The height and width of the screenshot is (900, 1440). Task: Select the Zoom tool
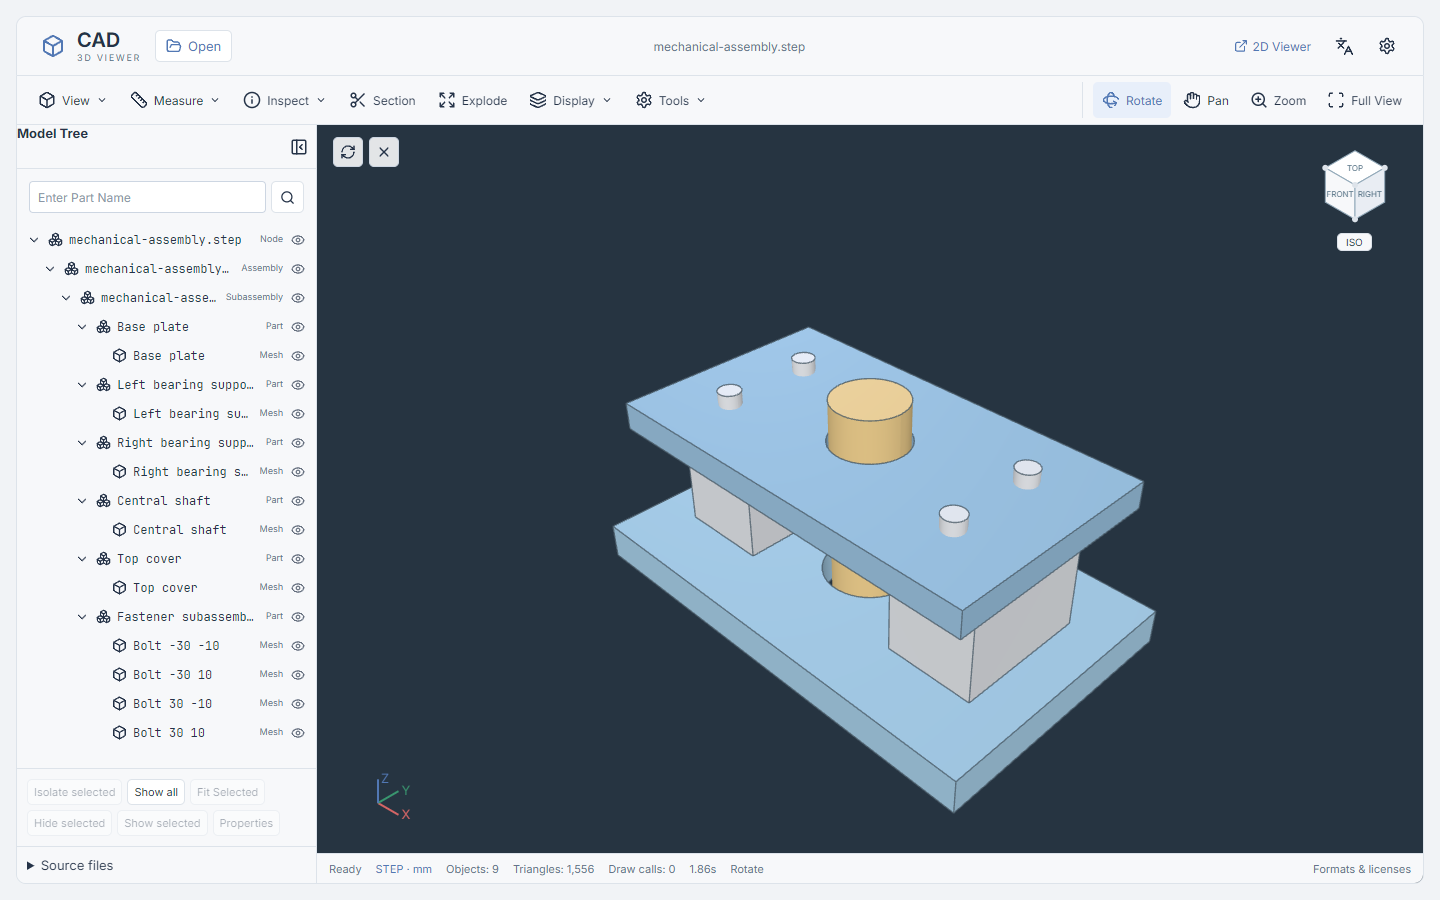click(x=1278, y=100)
